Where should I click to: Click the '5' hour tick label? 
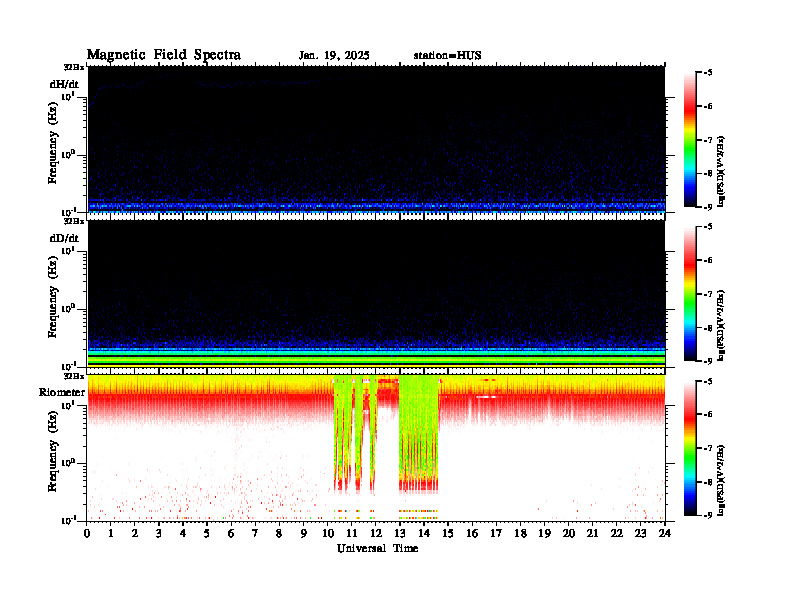[x=207, y=533]
